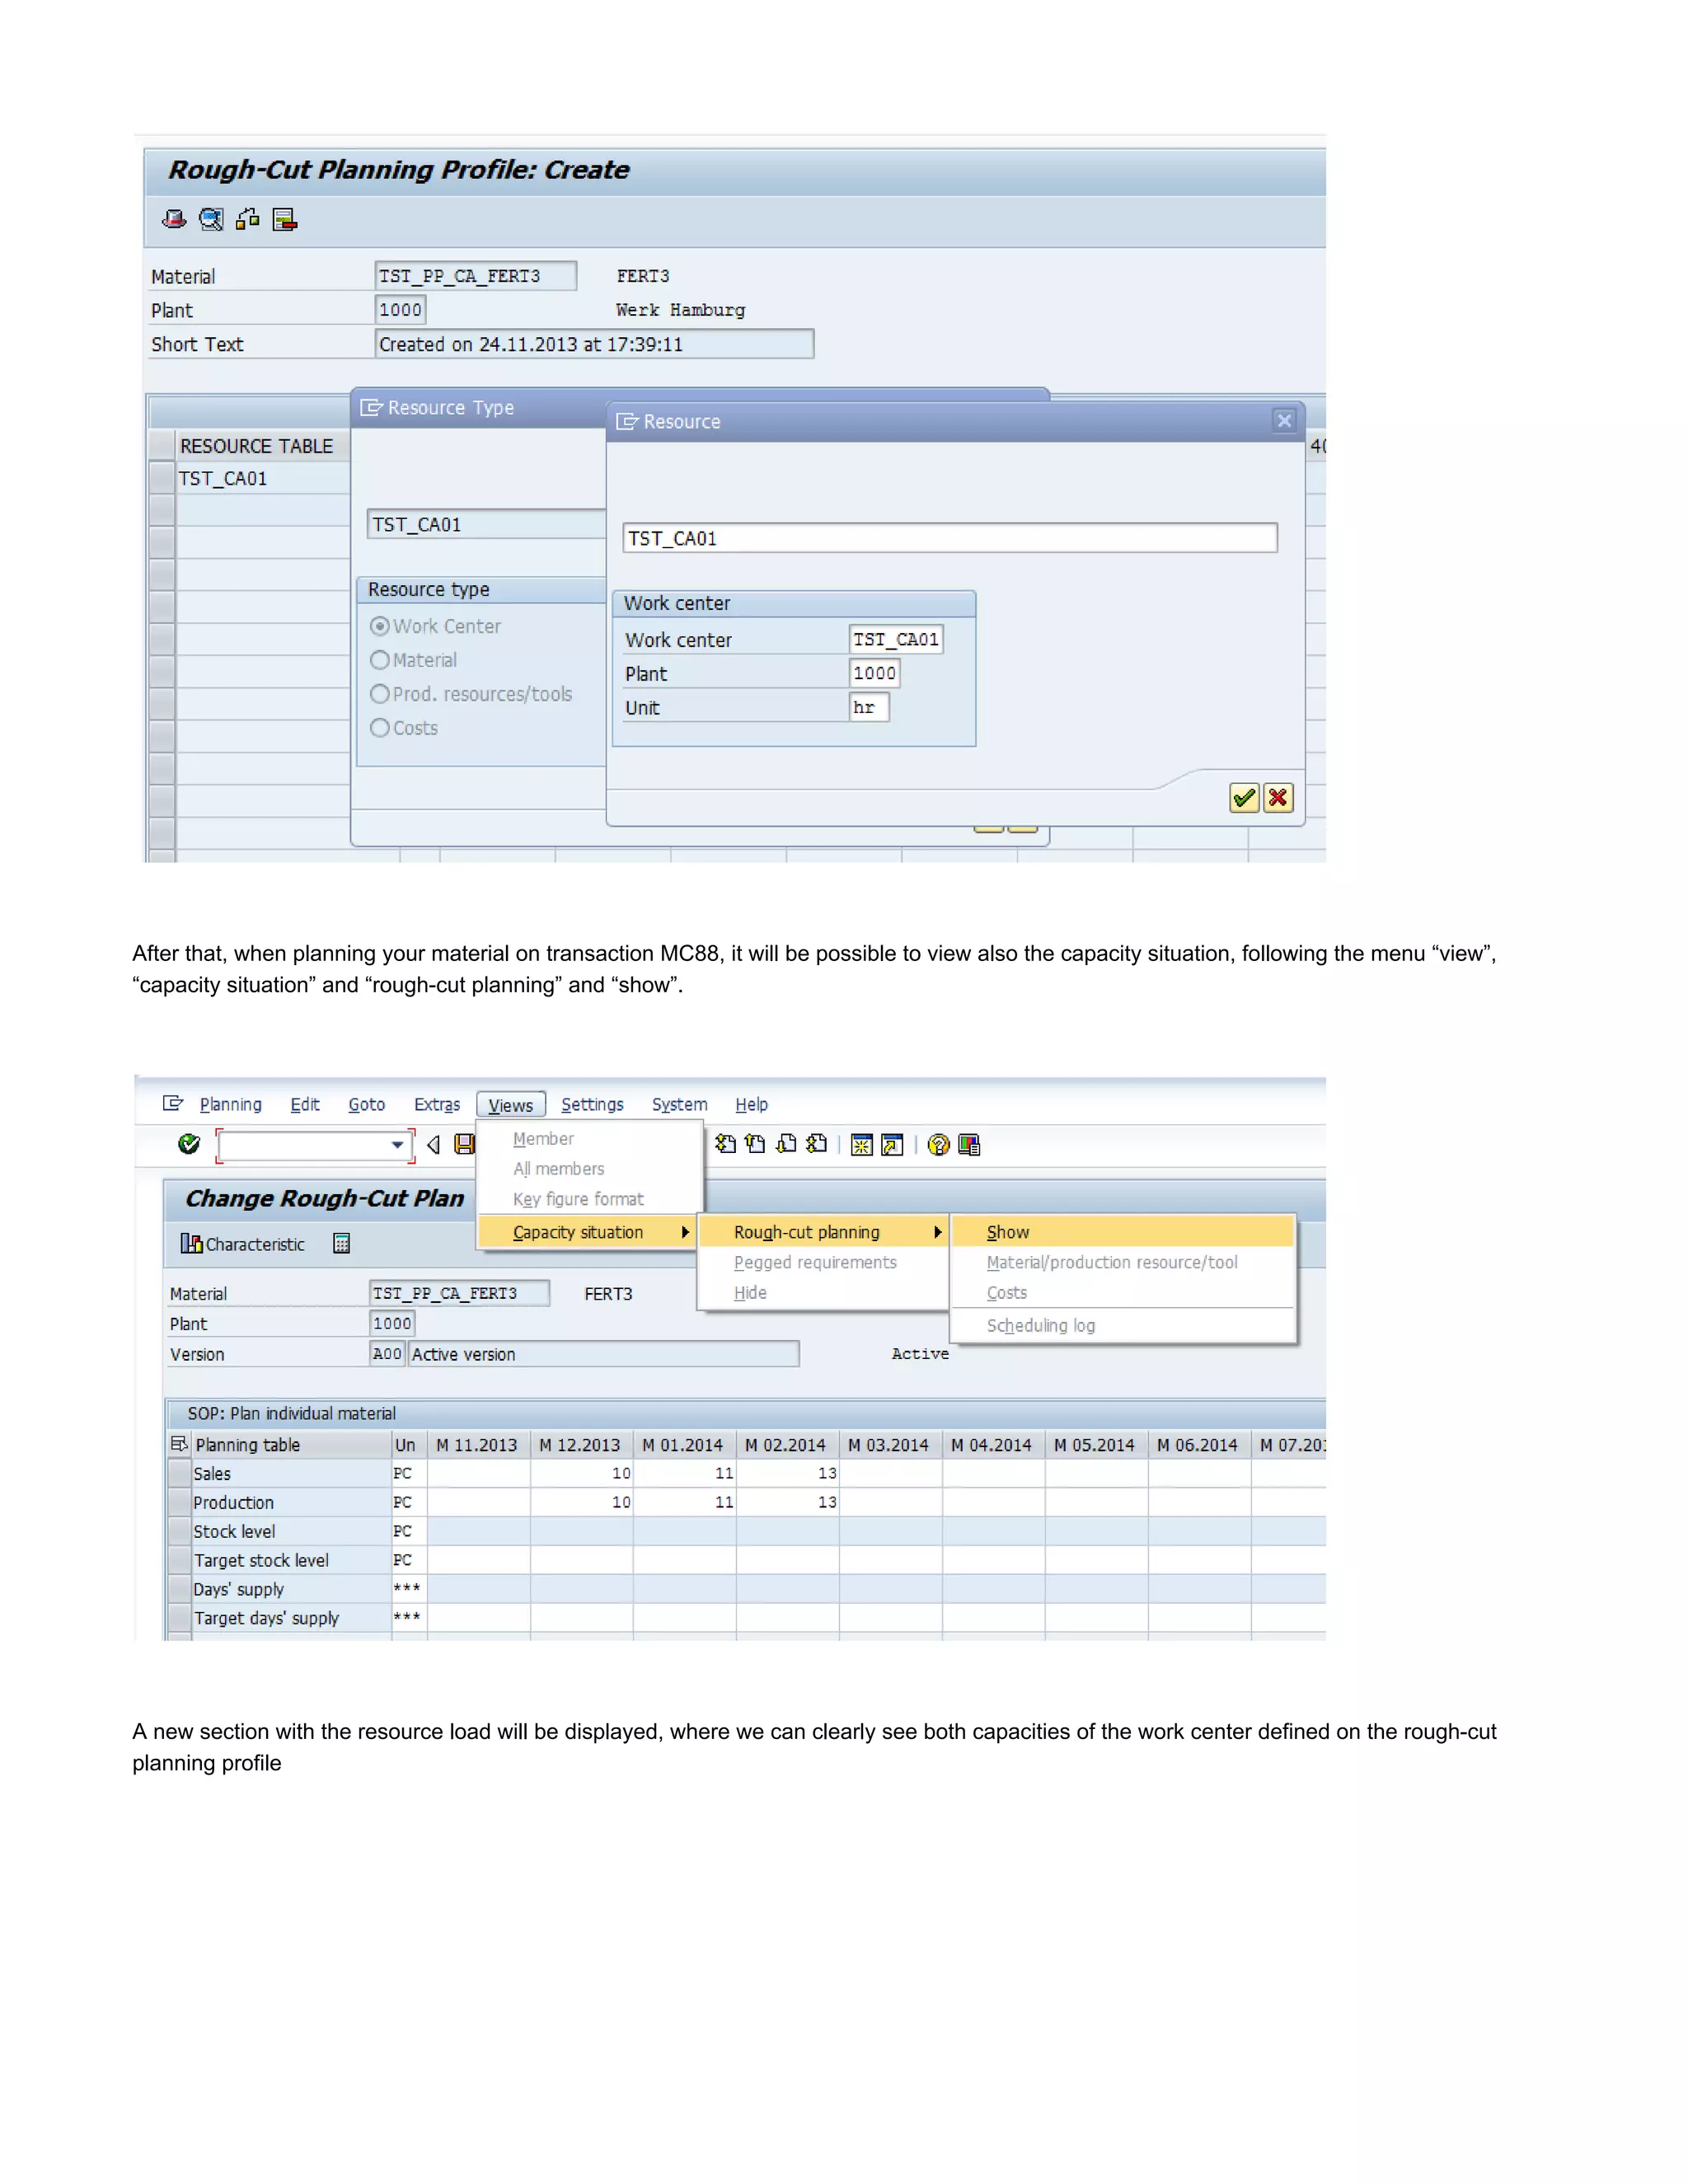Select the Stock level row selector
The width and height of the screenshot is (1688, 2184).
tap(180, 1531)
